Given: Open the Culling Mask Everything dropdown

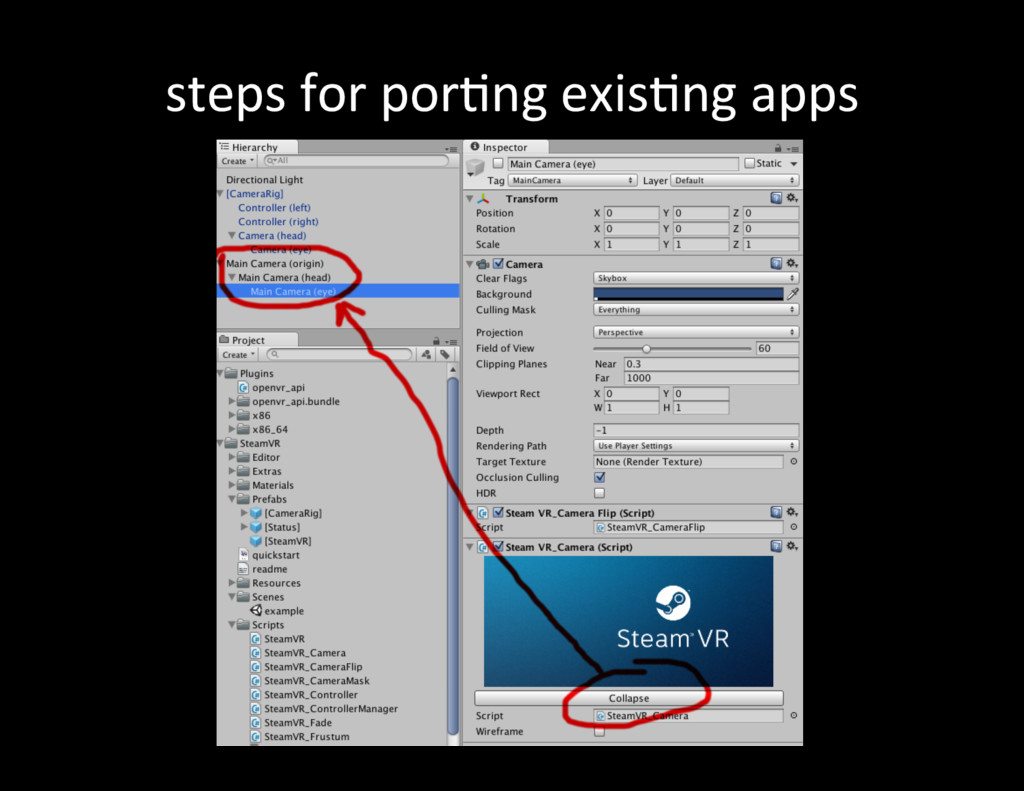Looking at the screenshot, I should (696, 310).
